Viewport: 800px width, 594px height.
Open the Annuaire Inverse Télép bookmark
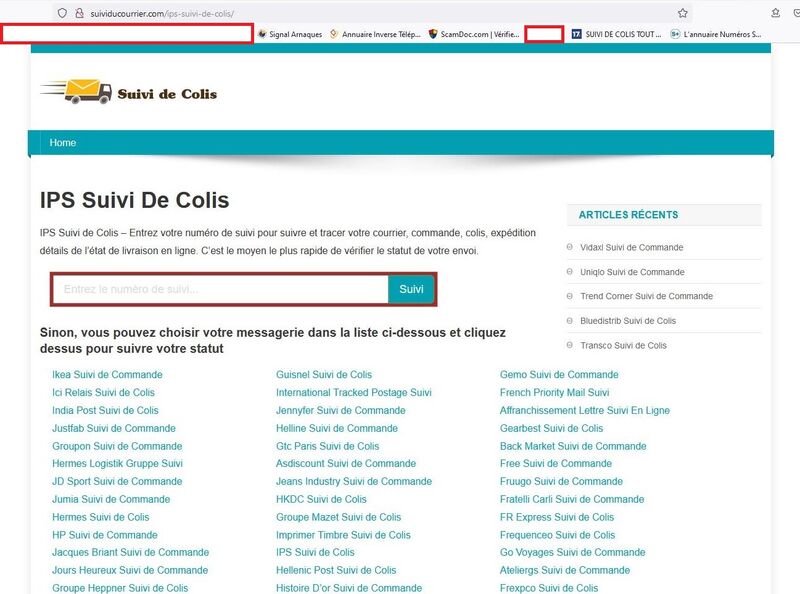click(x=375, y=34)
